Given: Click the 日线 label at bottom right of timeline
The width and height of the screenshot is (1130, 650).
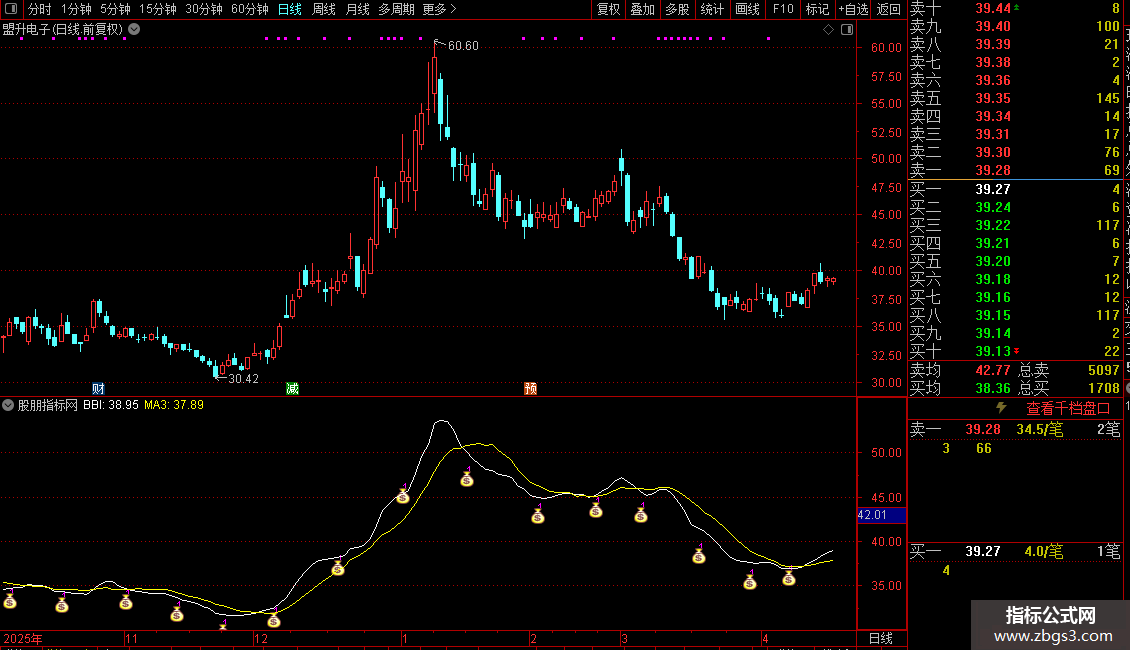Looking at the screenshot, I should pos(880,638).
